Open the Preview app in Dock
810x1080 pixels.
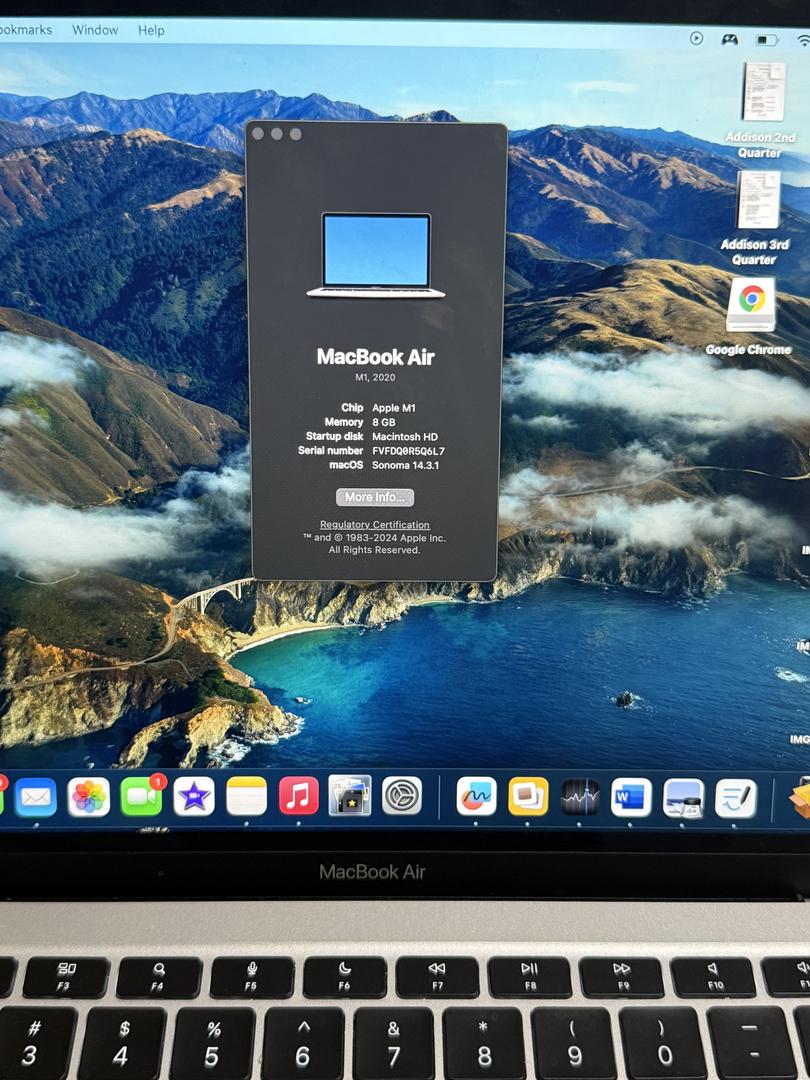click(684, 798)
